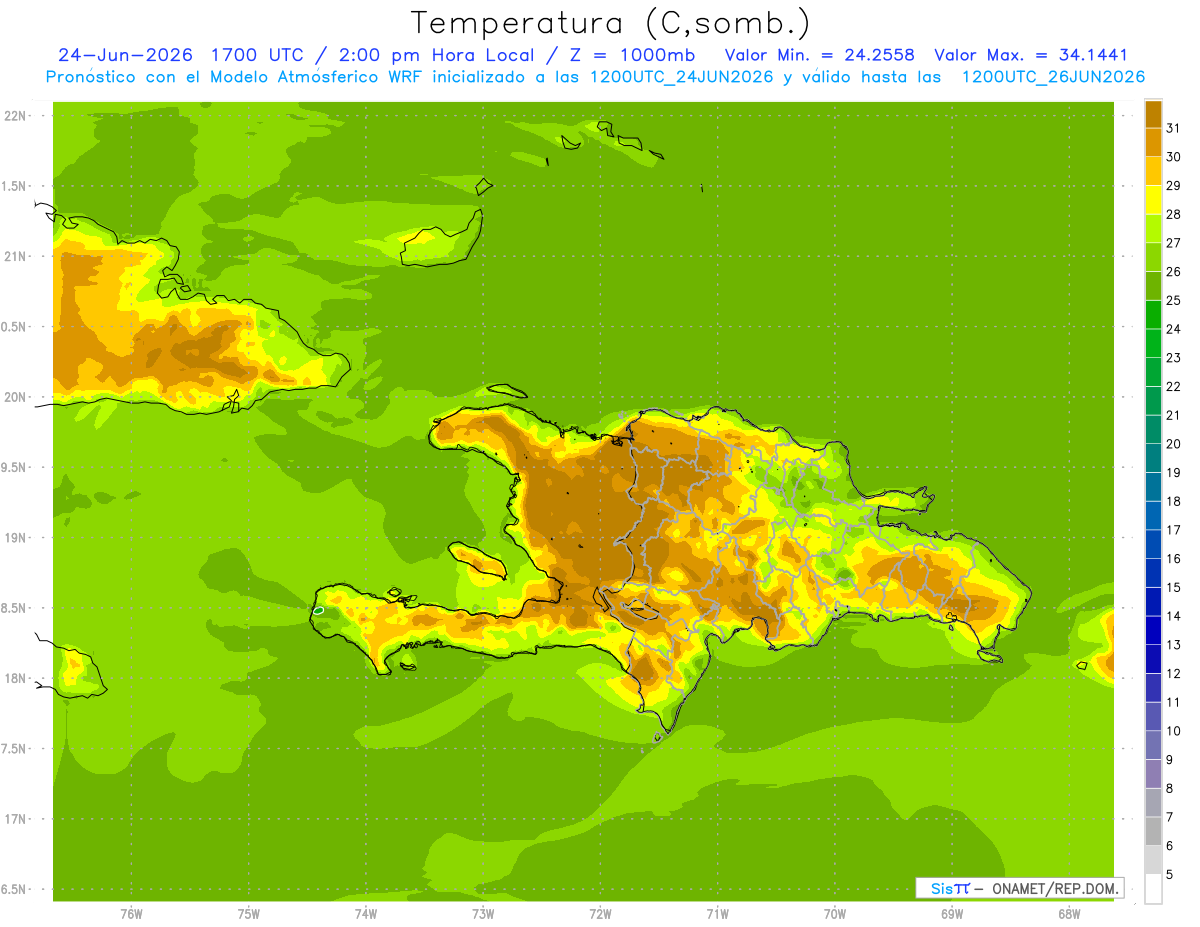
Task: Click the '22N' latitude label
Action: pyautogui.click(x=16, y=116)
